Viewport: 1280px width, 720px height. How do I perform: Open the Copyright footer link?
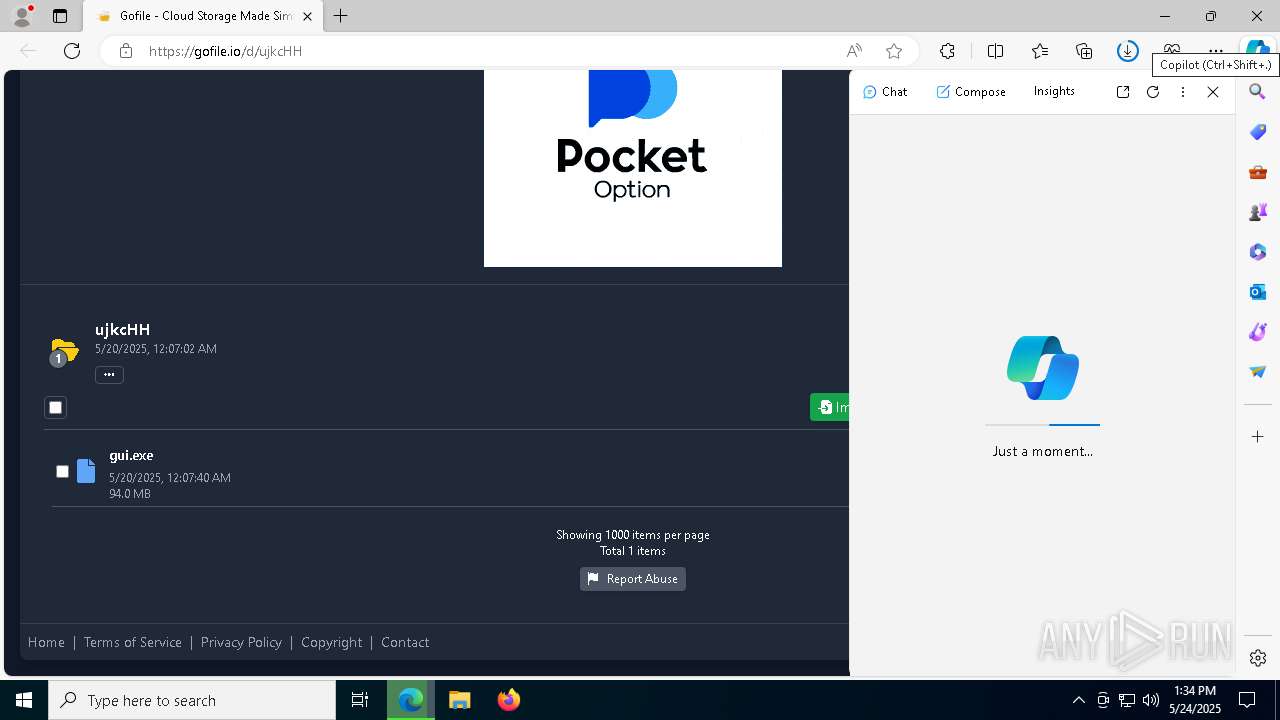[x=332, y=642]
